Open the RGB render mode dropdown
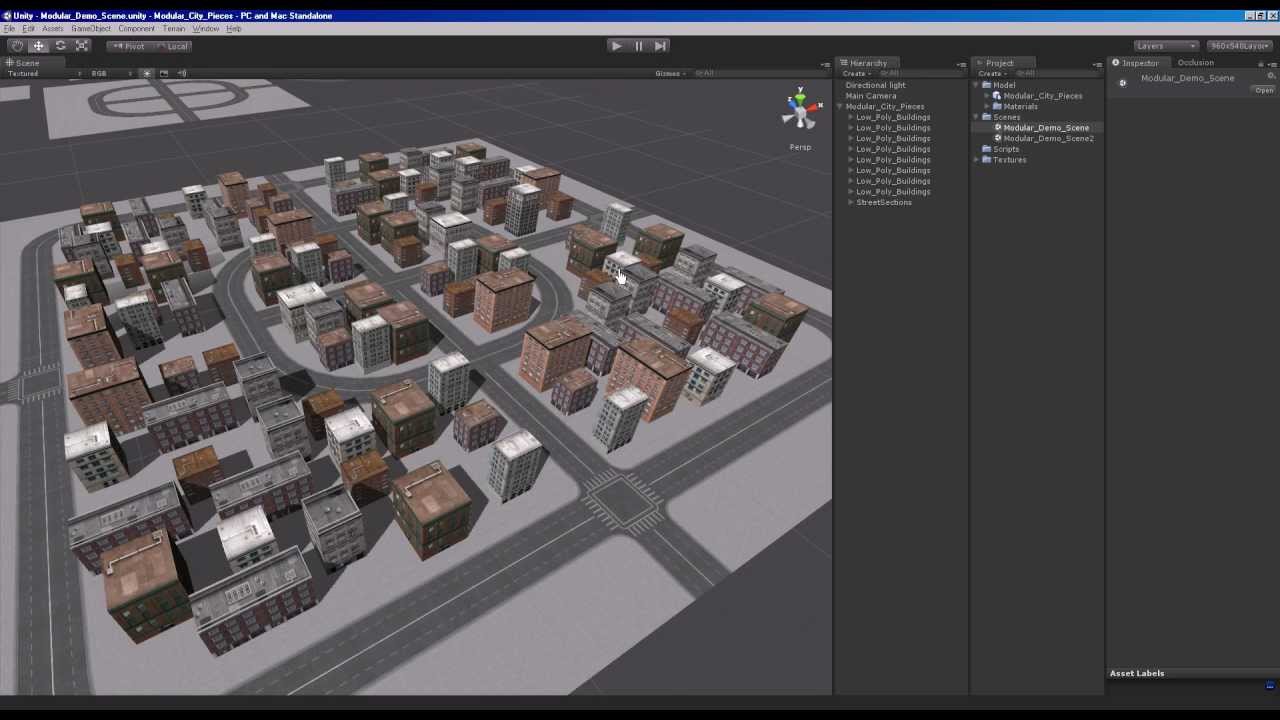1280x720 pixels. click(111, 73)
